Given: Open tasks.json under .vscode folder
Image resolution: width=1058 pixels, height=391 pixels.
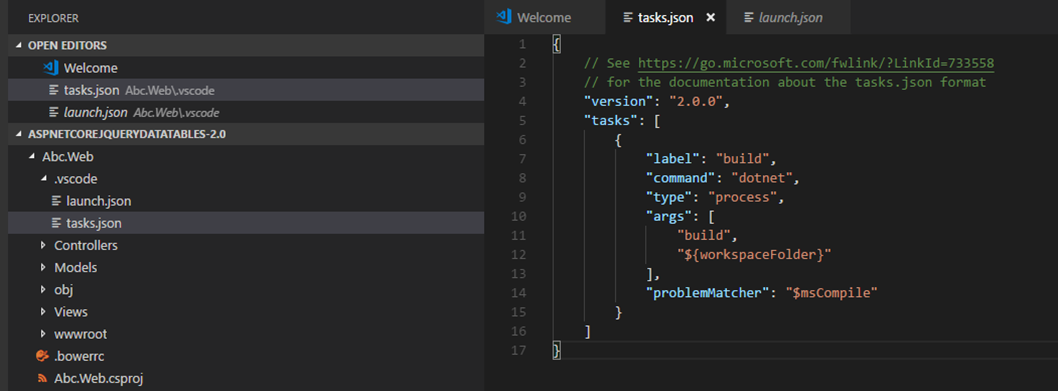Looking at the screenshot, I should [x=246, y=223].
